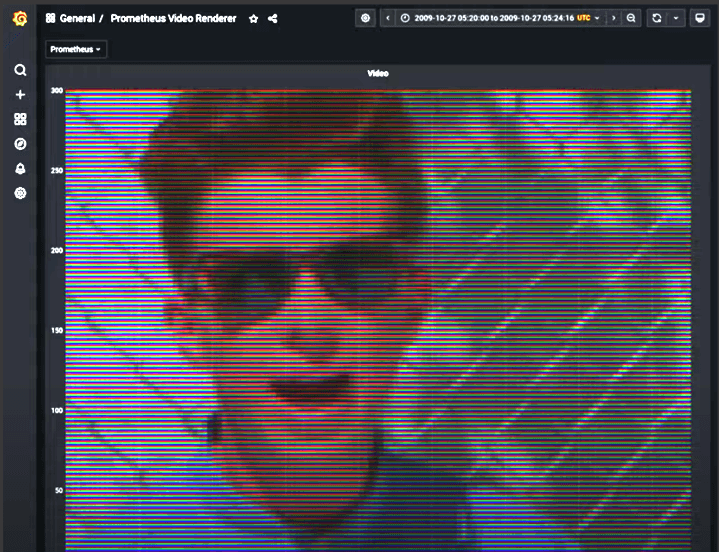Screen dimensions: 719x552
Task: Open the Dashboards grid icon in sidebar
Action: coord(20,119)
